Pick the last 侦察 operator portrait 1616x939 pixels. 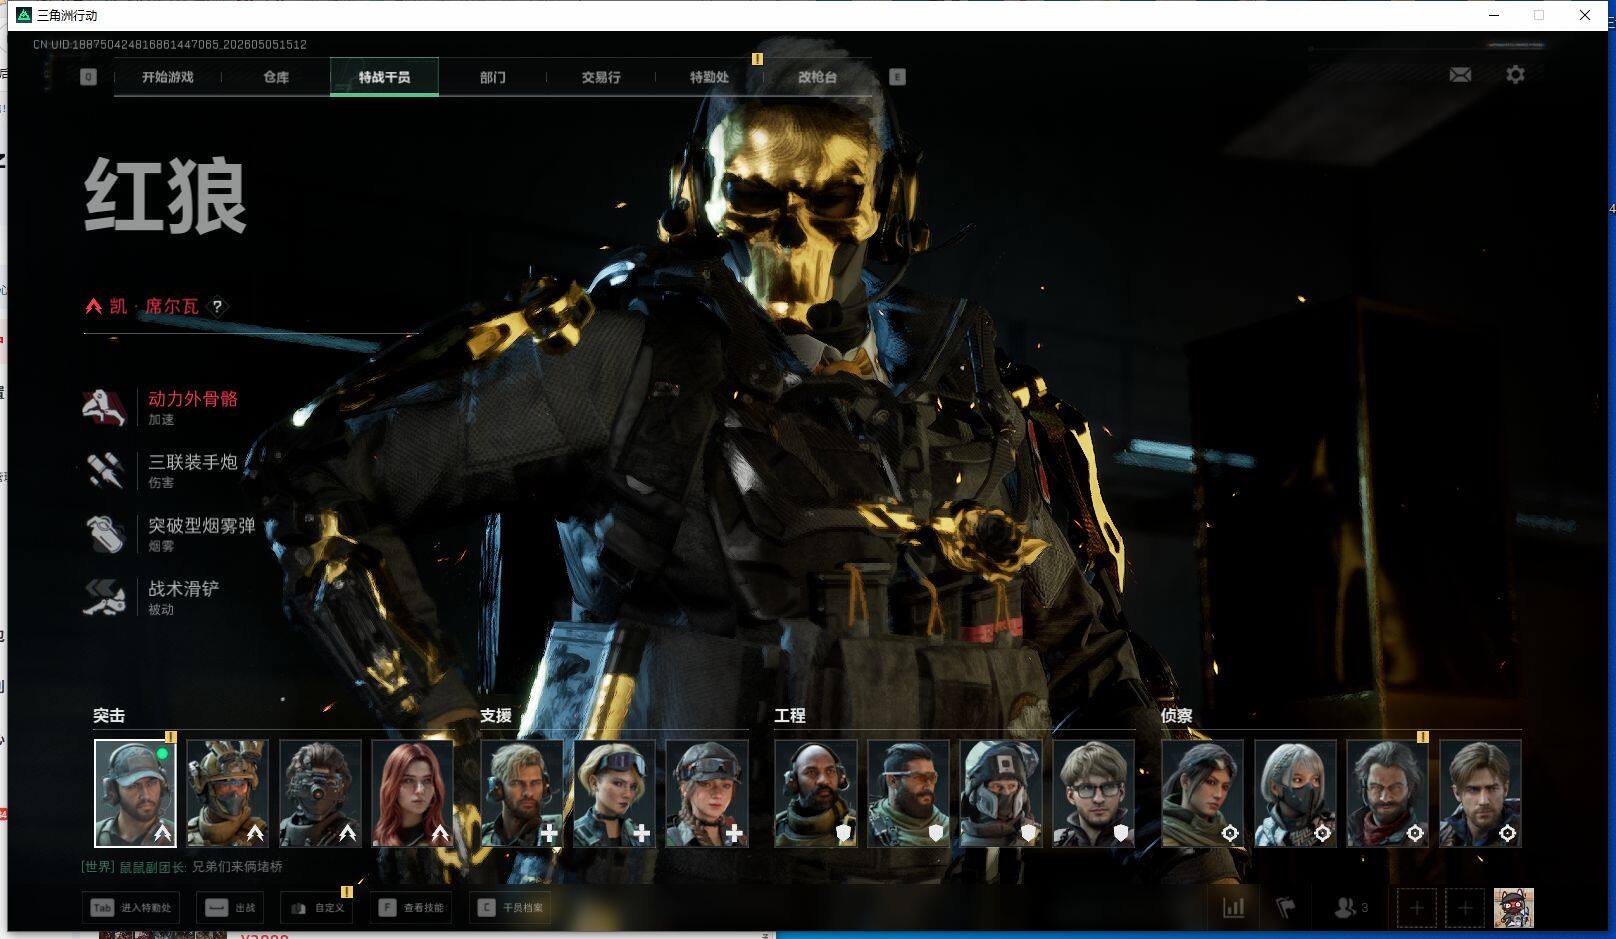point(1480,793)
